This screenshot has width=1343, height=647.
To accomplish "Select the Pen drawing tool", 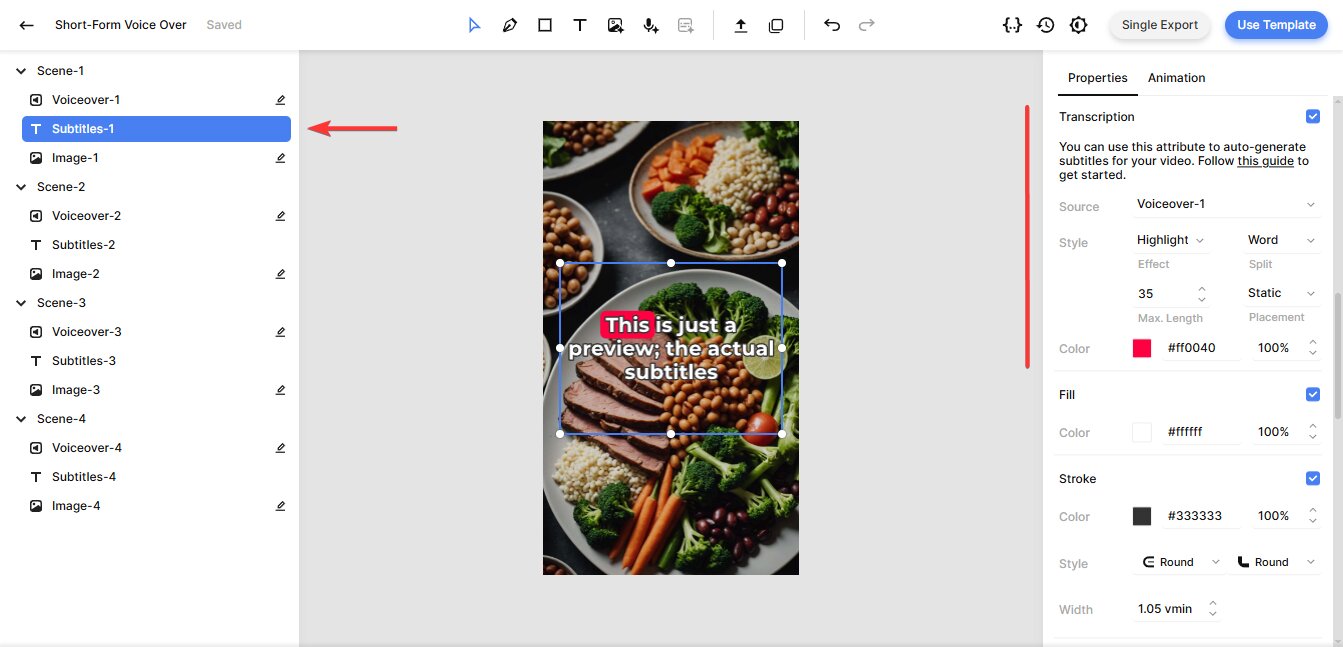I will point(510,26).
